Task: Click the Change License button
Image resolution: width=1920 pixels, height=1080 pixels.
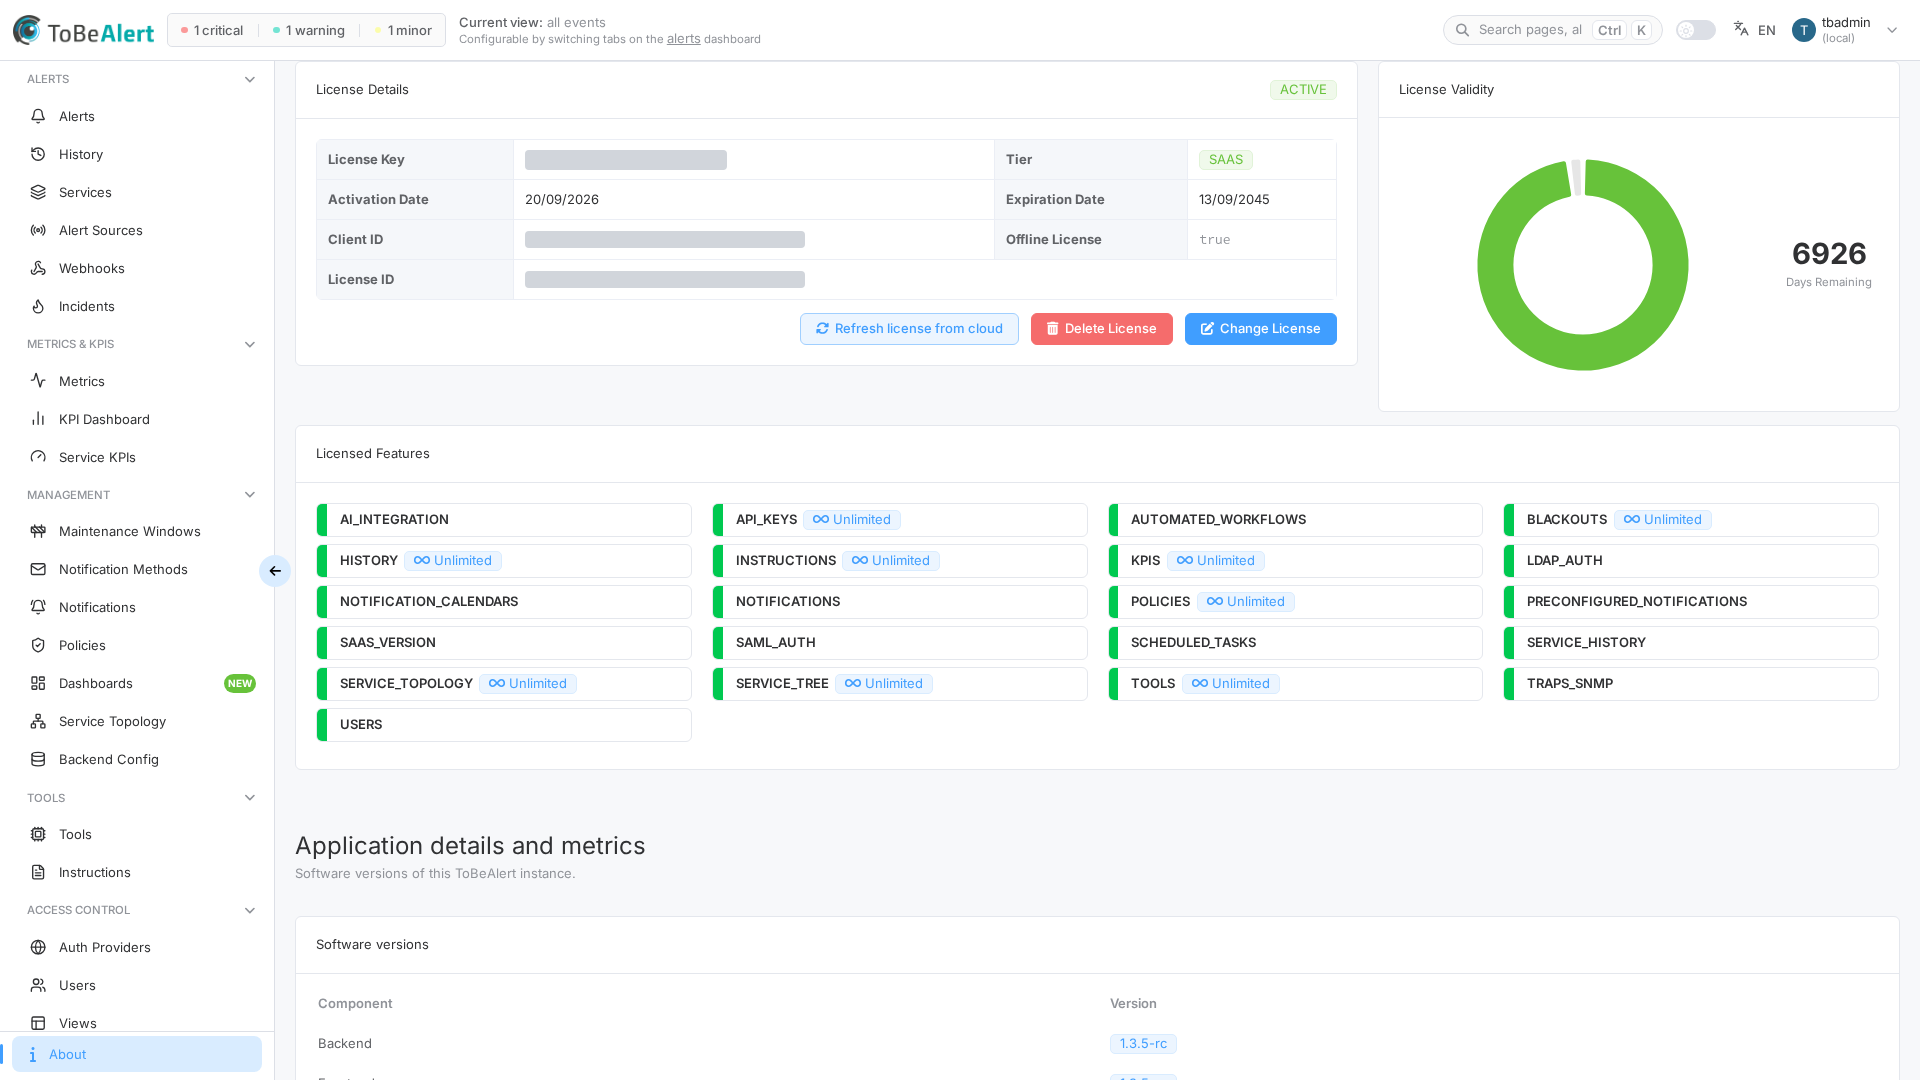Action: [x=1260, y=329]
